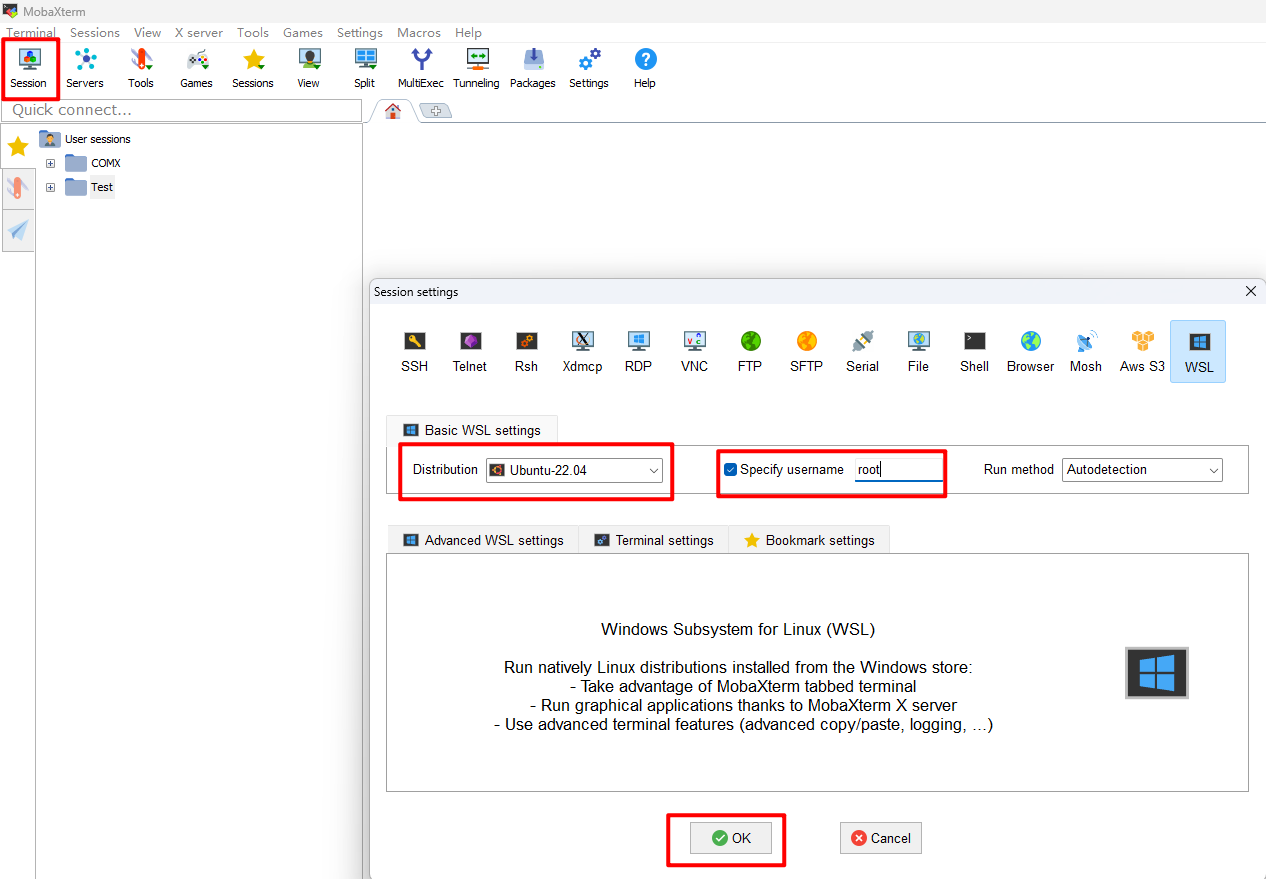Click the sidebar Sessions star tab

(x=18, y=147)
